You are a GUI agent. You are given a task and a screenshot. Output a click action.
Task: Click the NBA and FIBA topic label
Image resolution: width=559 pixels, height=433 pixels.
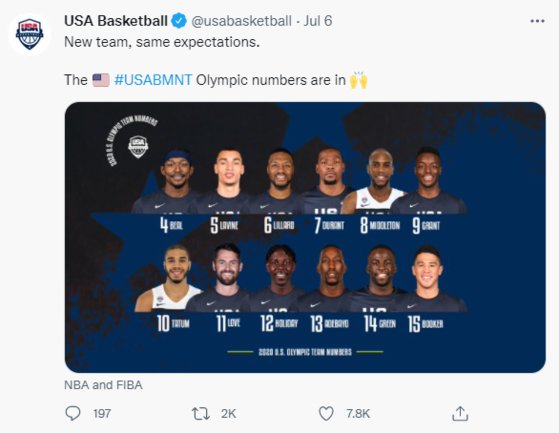point(103,385)
